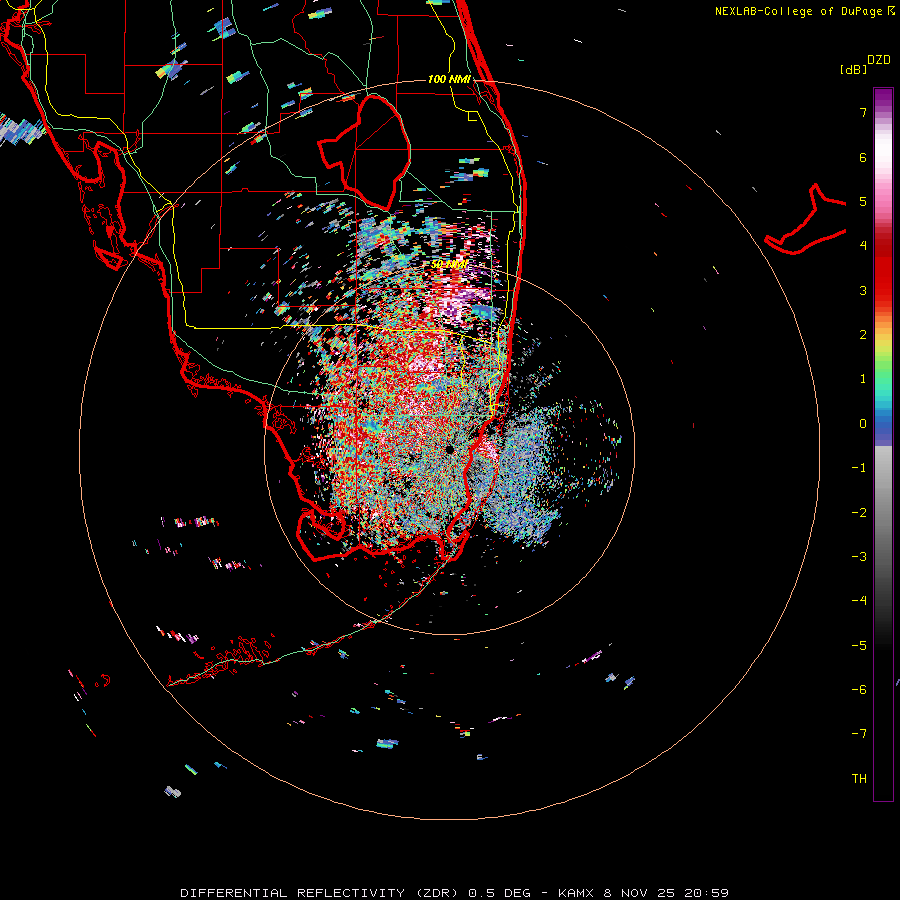
Task: Click the -4 scale label
Action: point(859,600)
